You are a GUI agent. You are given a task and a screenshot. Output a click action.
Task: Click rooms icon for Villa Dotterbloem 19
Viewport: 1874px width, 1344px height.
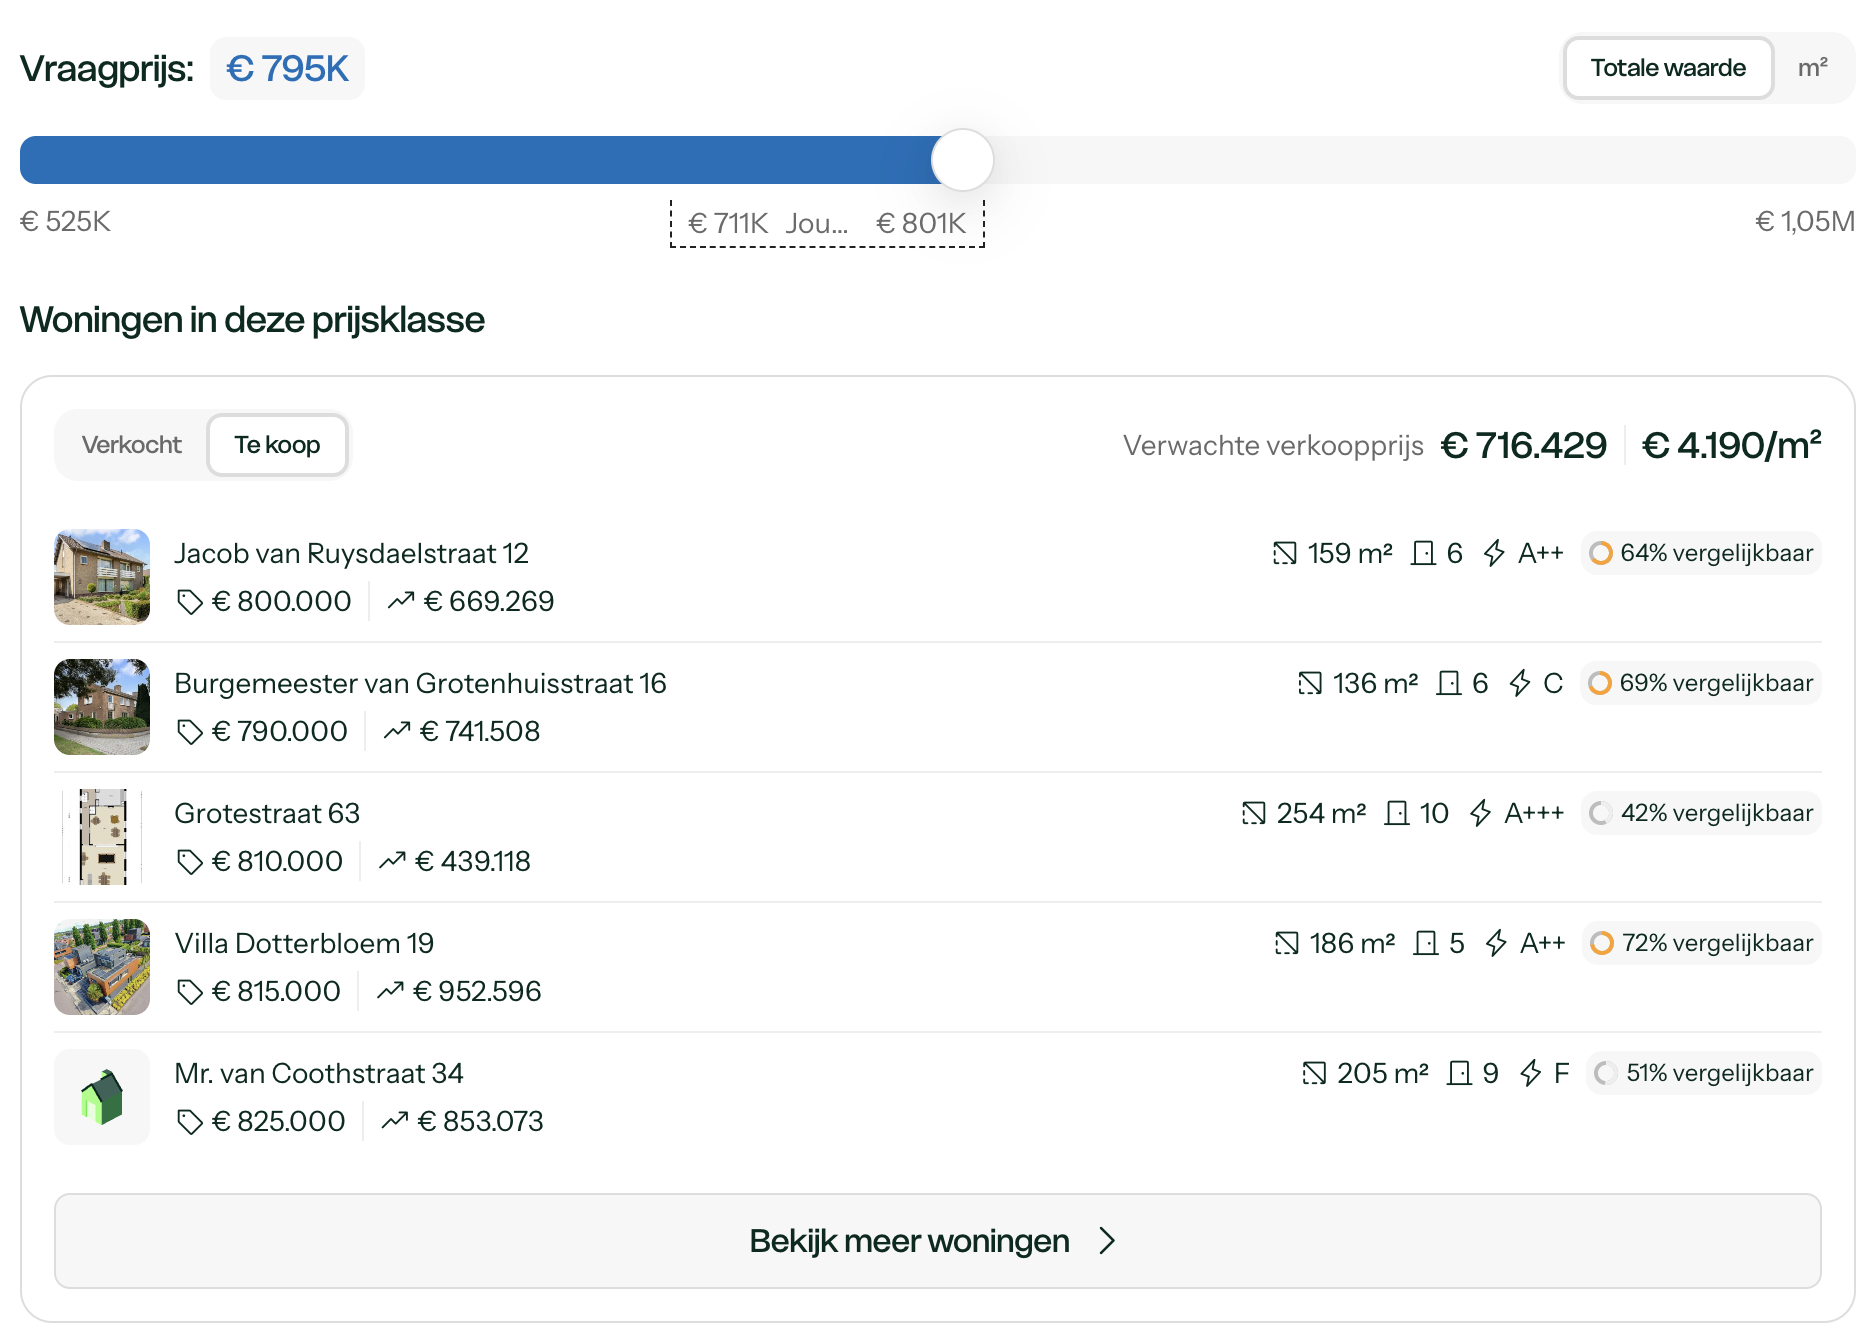pos(1425,943)
